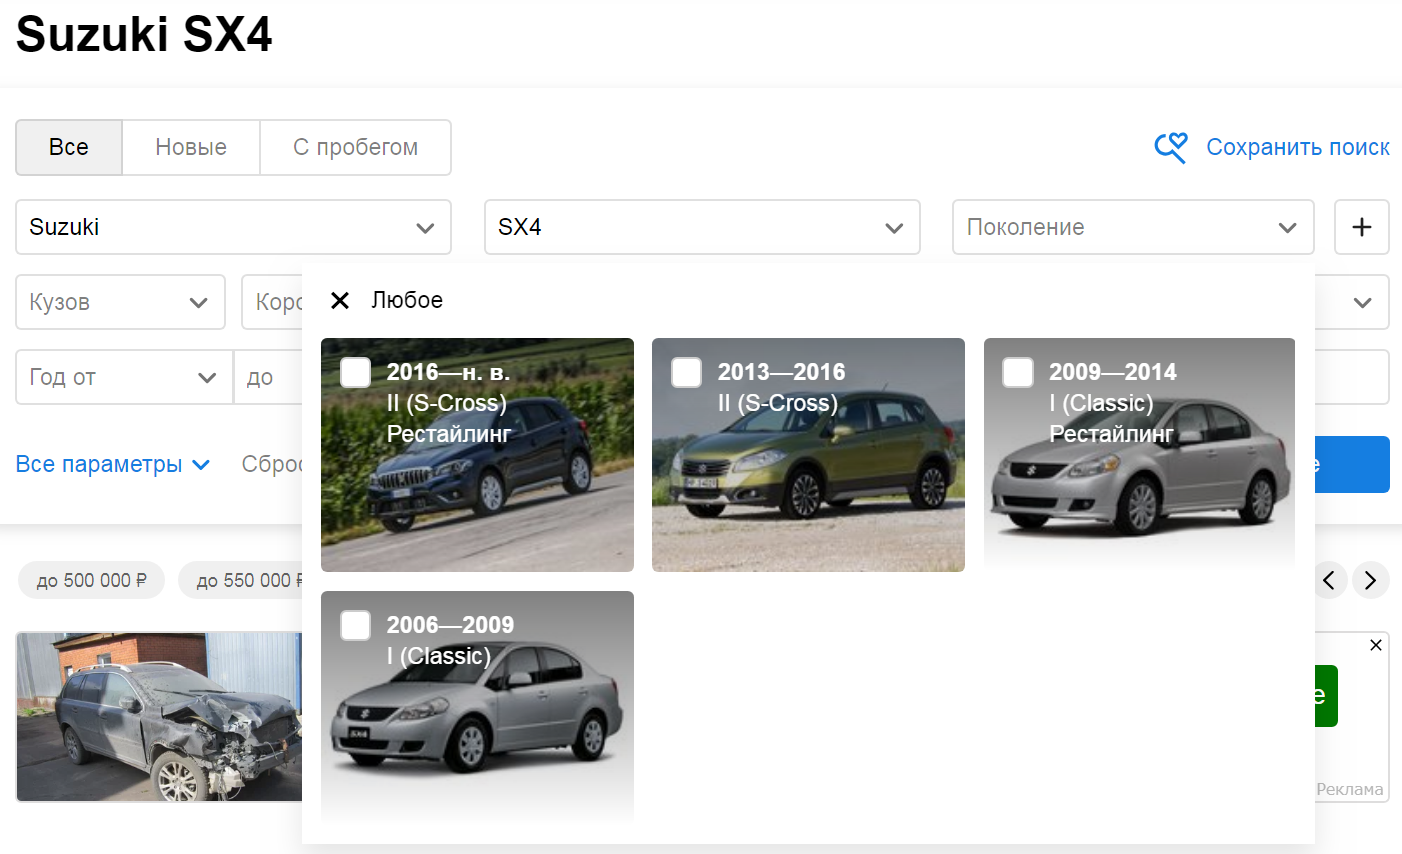Check the 2016—н. в. II (S-Cross) Рестайлинг box

tap(355, 372)
